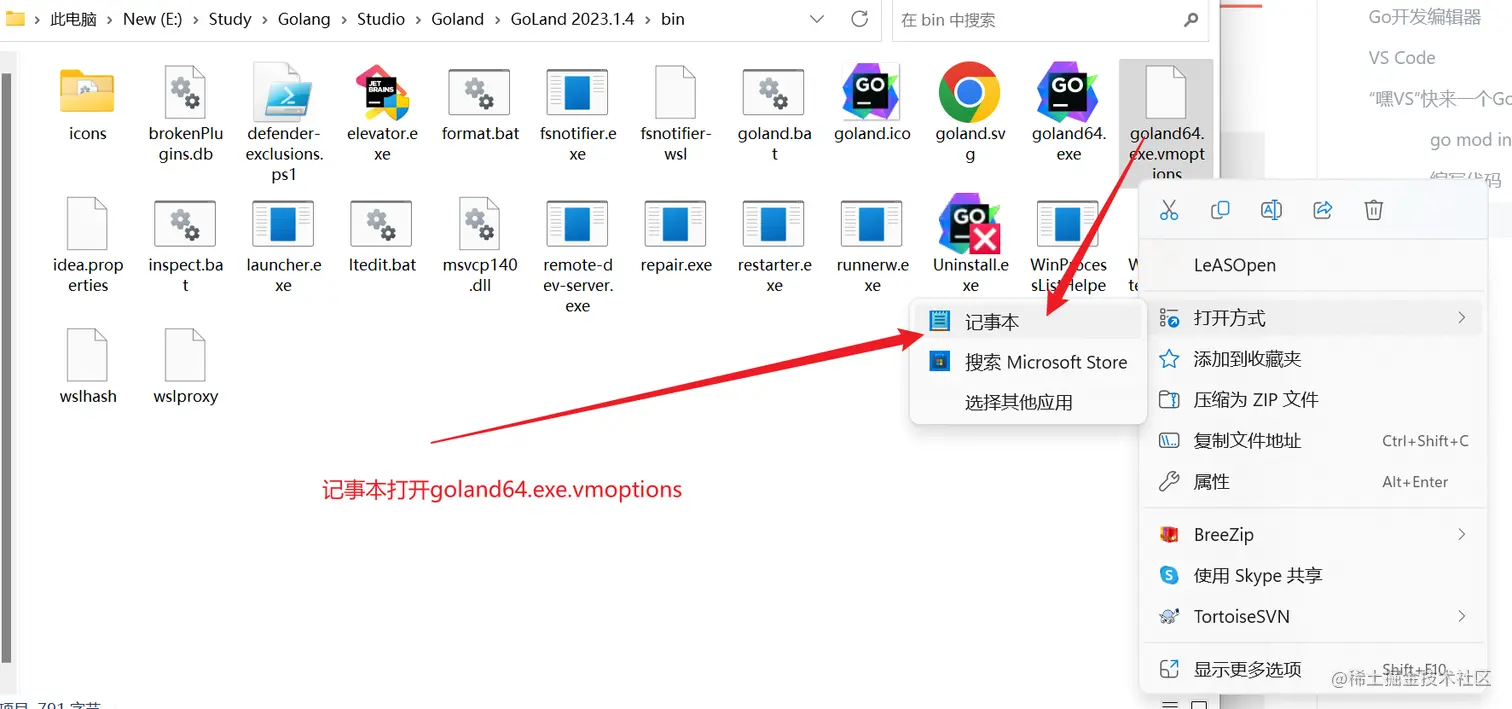Choose 搜索 Microsoft Store option

tap(1029, 362)
